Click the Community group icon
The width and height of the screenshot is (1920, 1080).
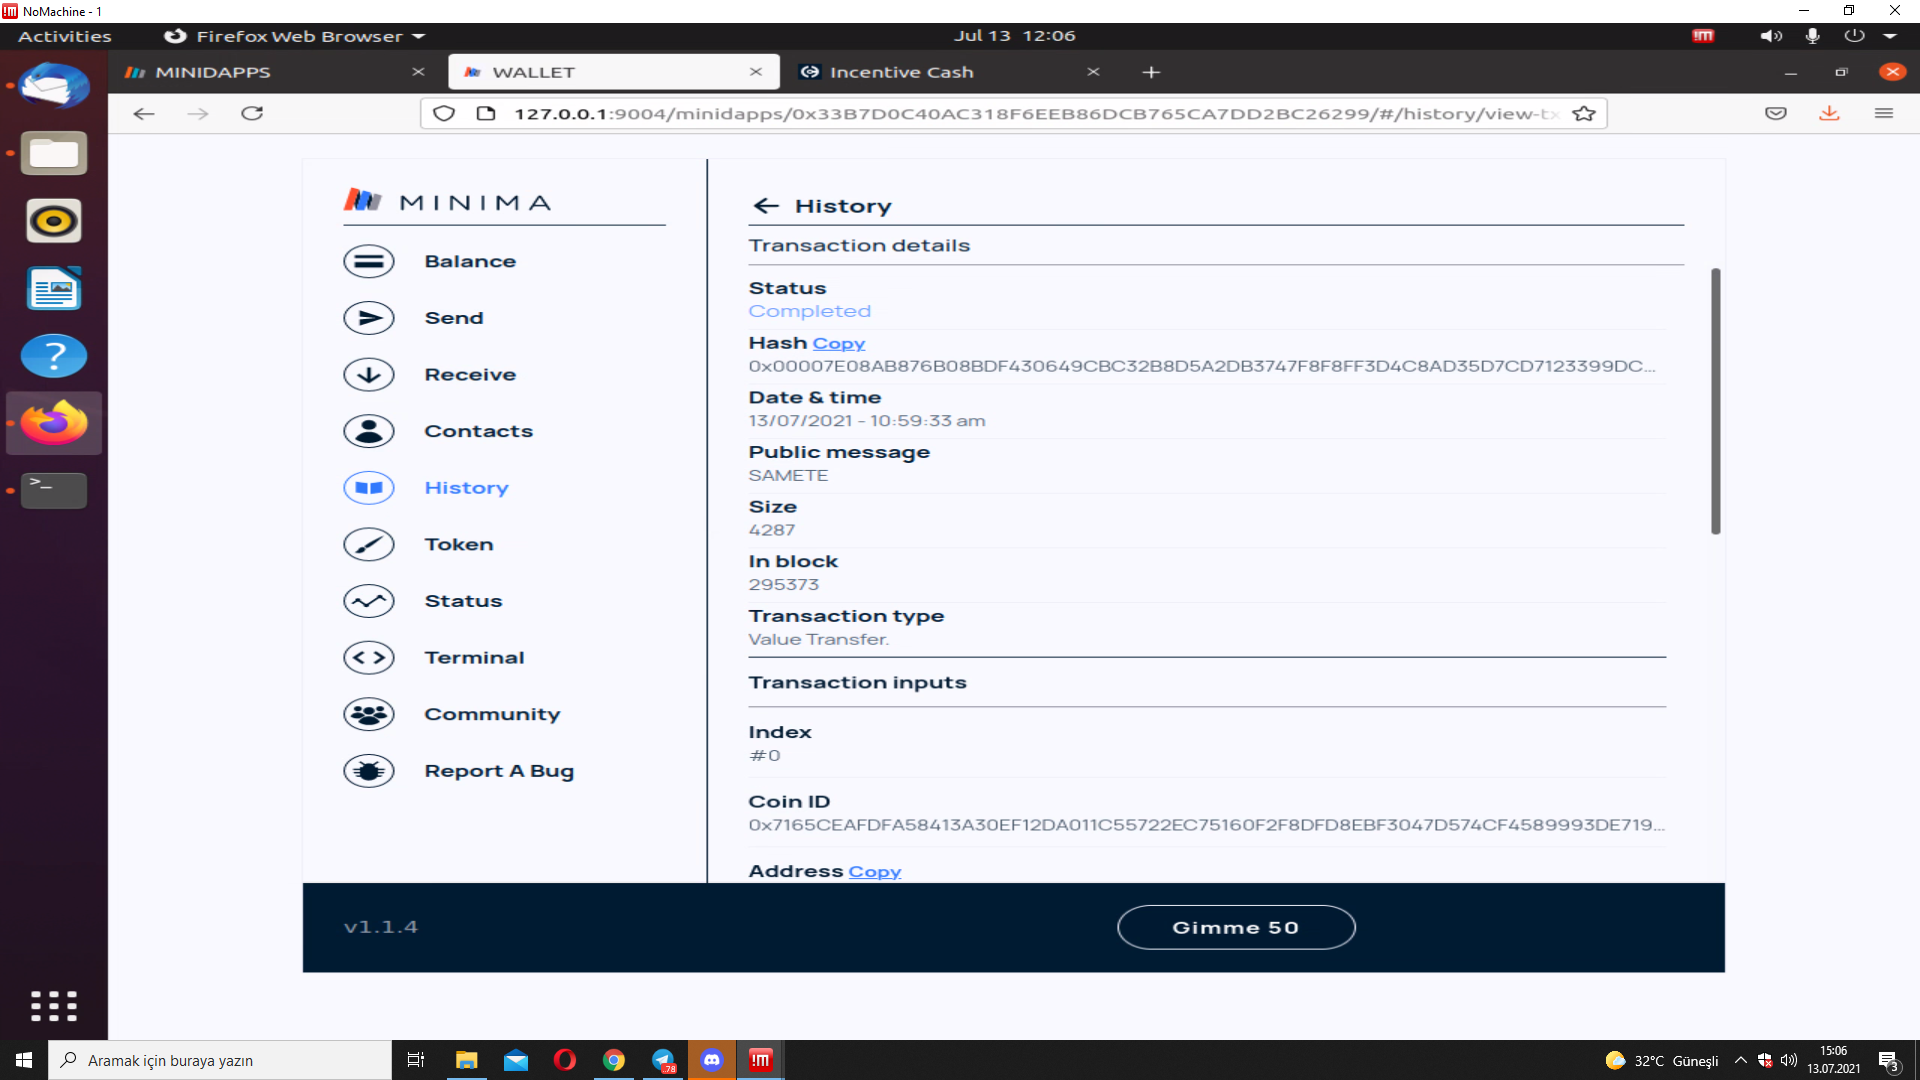click(369, 715)
